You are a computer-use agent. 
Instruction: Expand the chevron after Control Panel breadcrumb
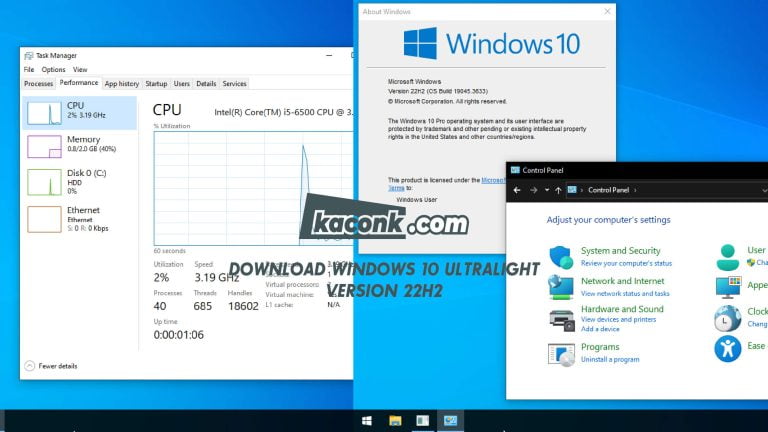(635, 190)
